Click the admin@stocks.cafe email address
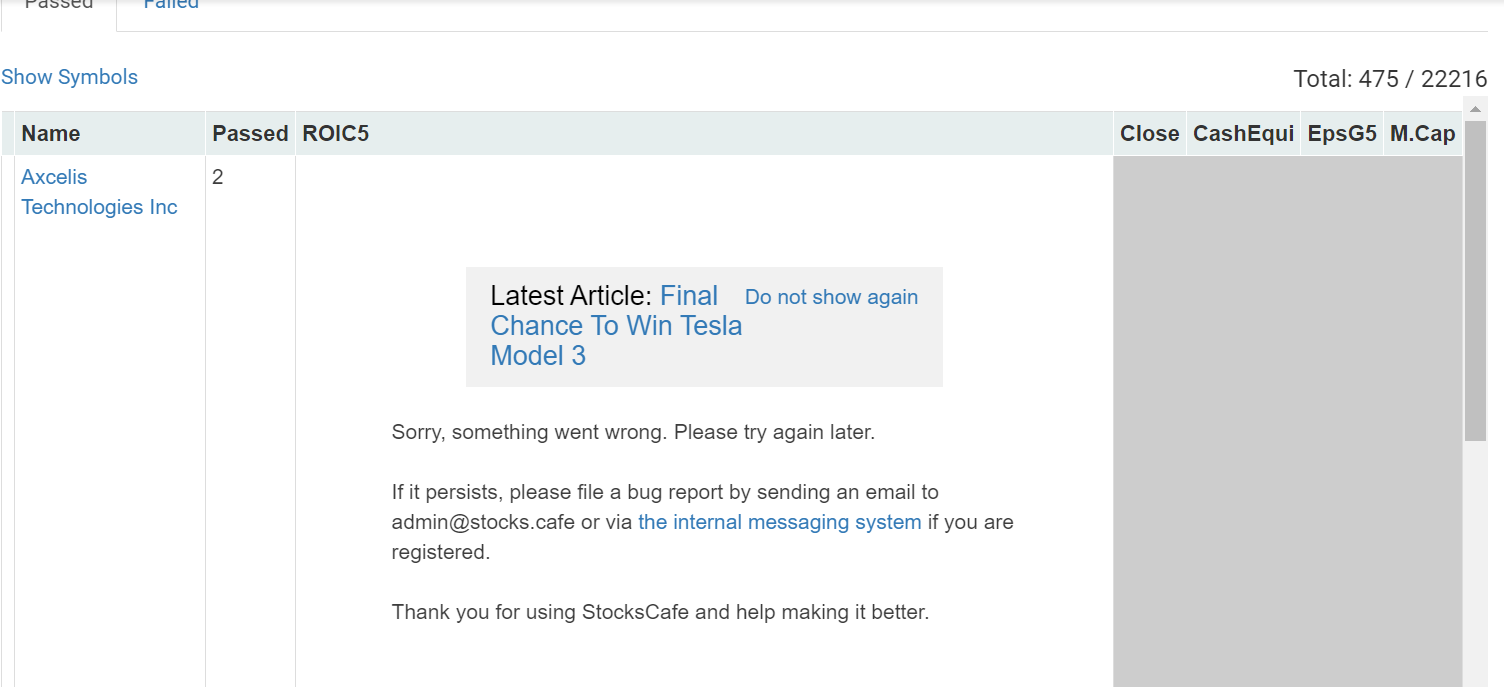 pyautogui.click(x=482, y=522)
